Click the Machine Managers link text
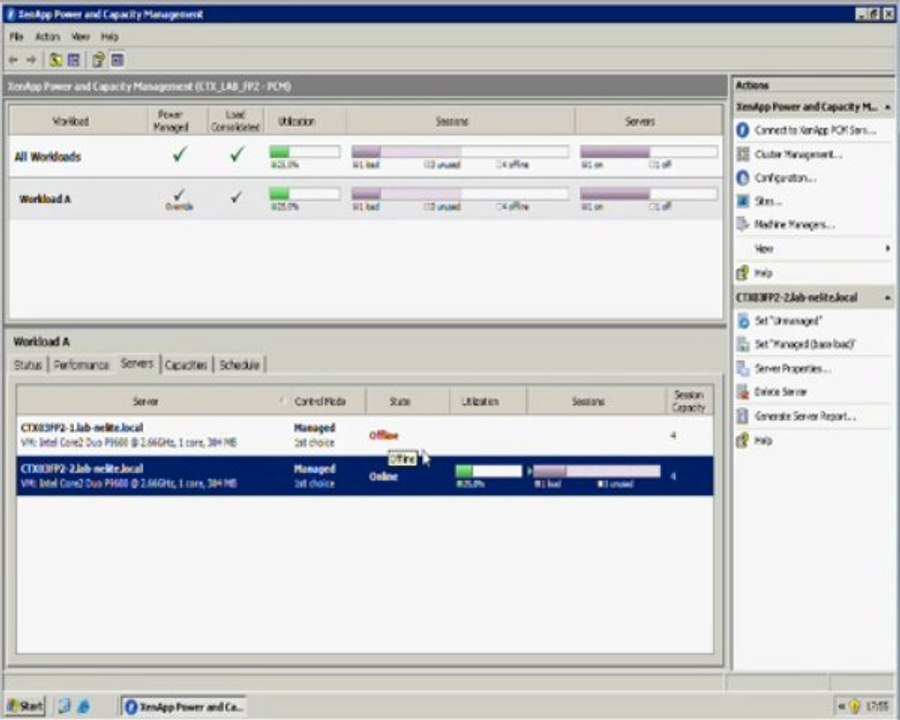Viewport: 900px width, 720px height. (x=794, y=224)
